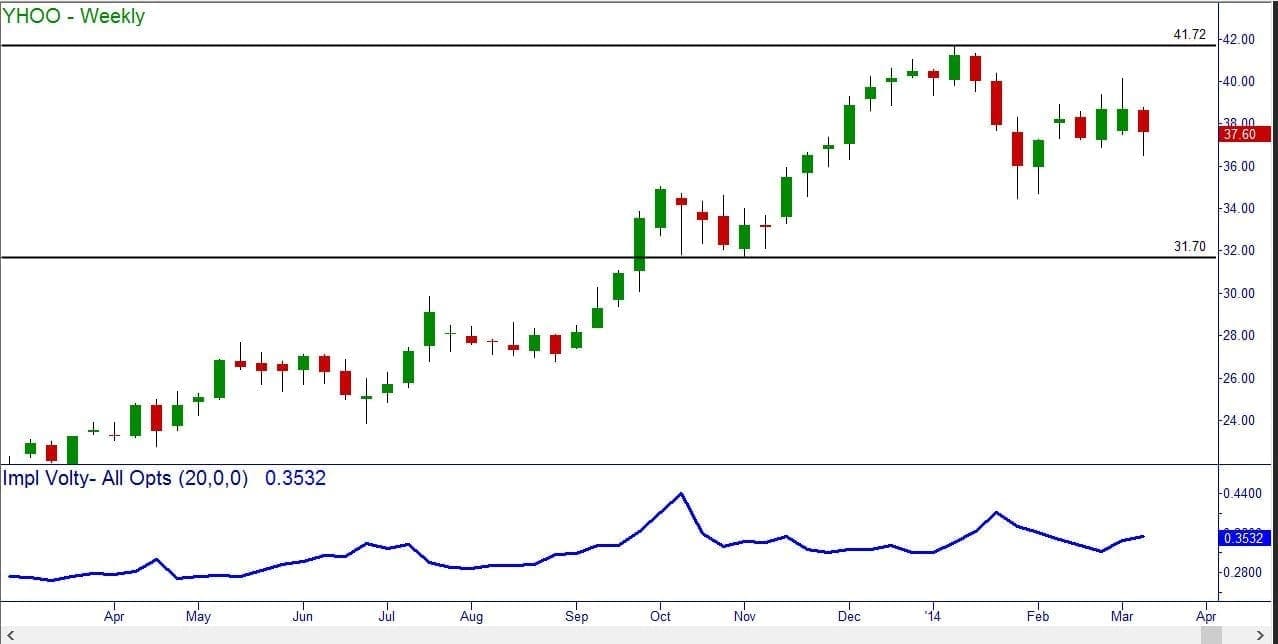The height and width of the screenshot is (644, 1278).
Task: Click the implied volatility peak near October
Action: click(x=681, y=493)
